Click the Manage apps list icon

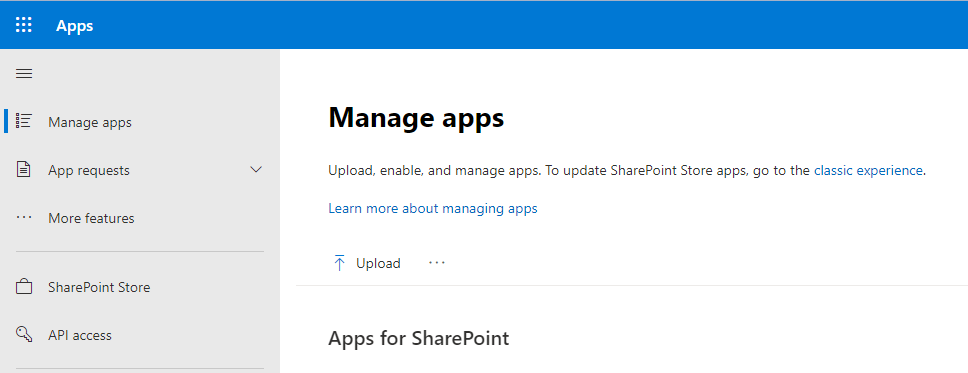[x=23, y=121]
